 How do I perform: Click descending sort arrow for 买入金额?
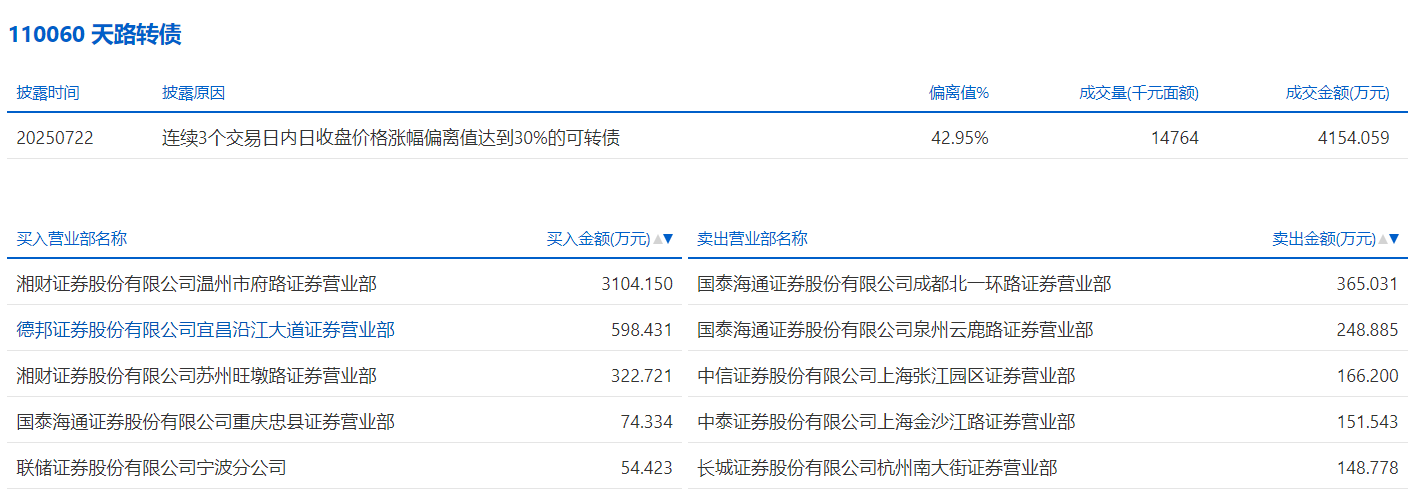[669, 239]
